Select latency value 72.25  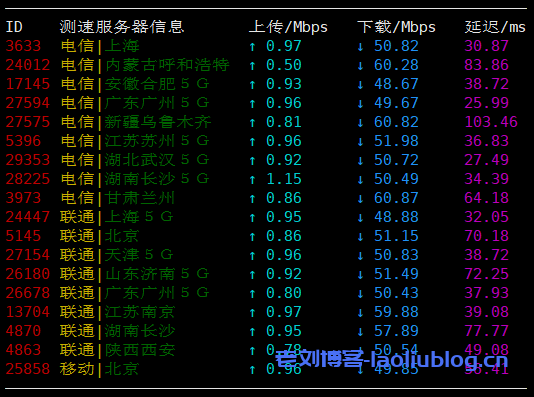487,274
